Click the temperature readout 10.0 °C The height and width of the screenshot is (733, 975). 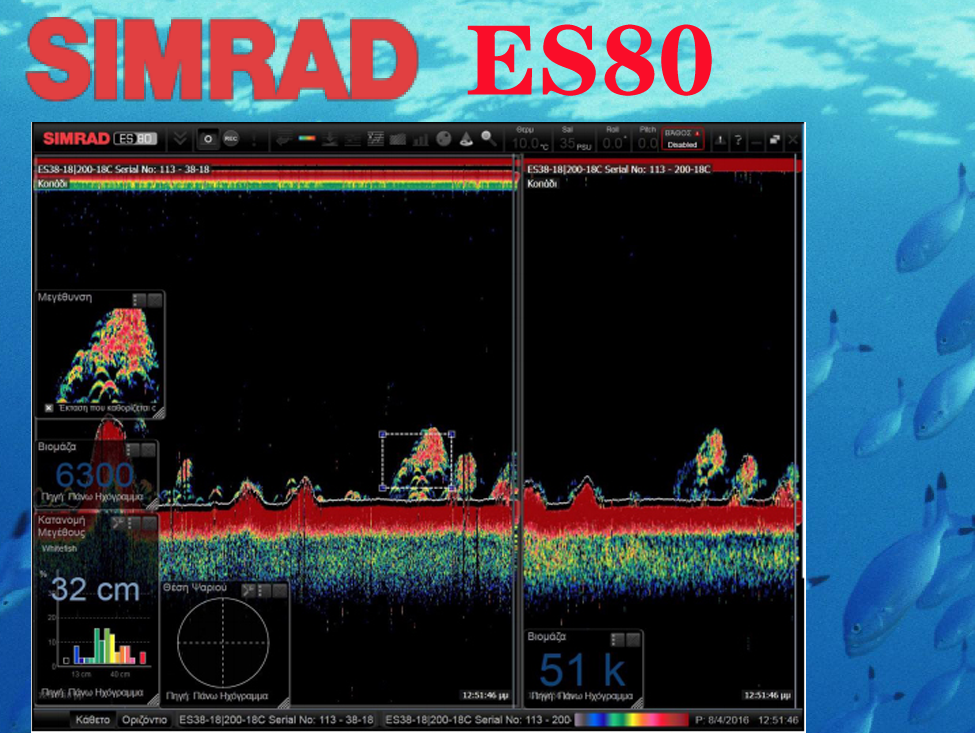pyautogui.click(x=530, y=144)
